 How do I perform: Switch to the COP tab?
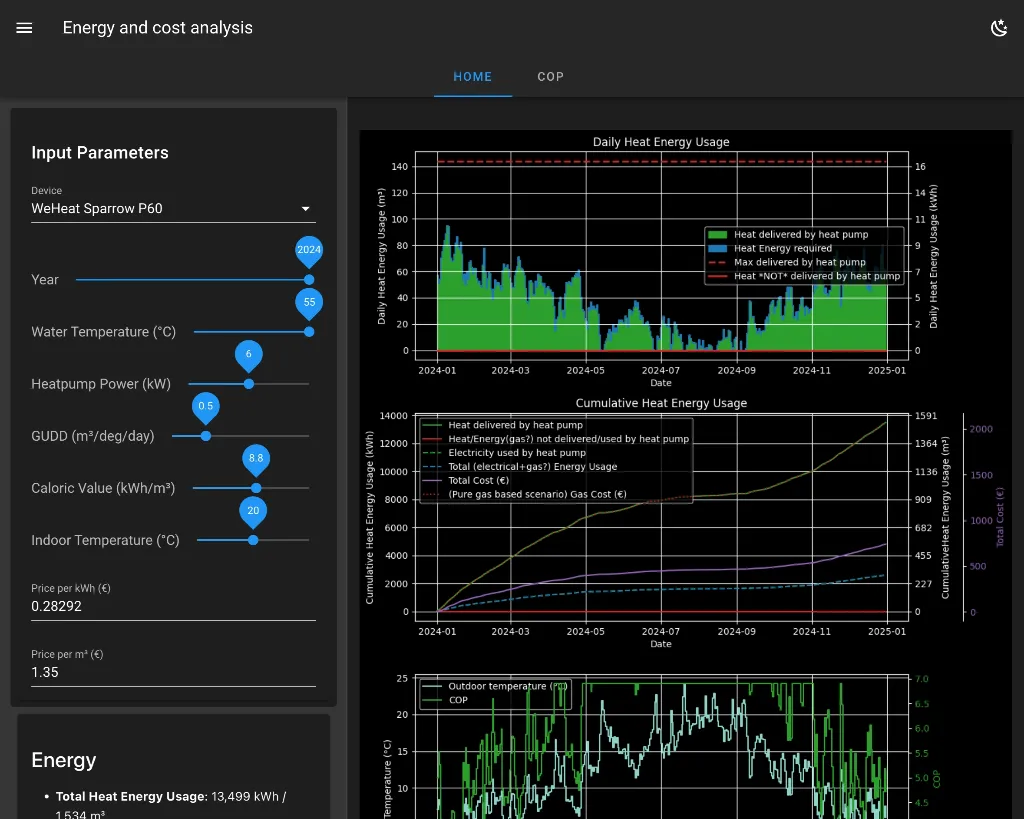coord(550,76)
